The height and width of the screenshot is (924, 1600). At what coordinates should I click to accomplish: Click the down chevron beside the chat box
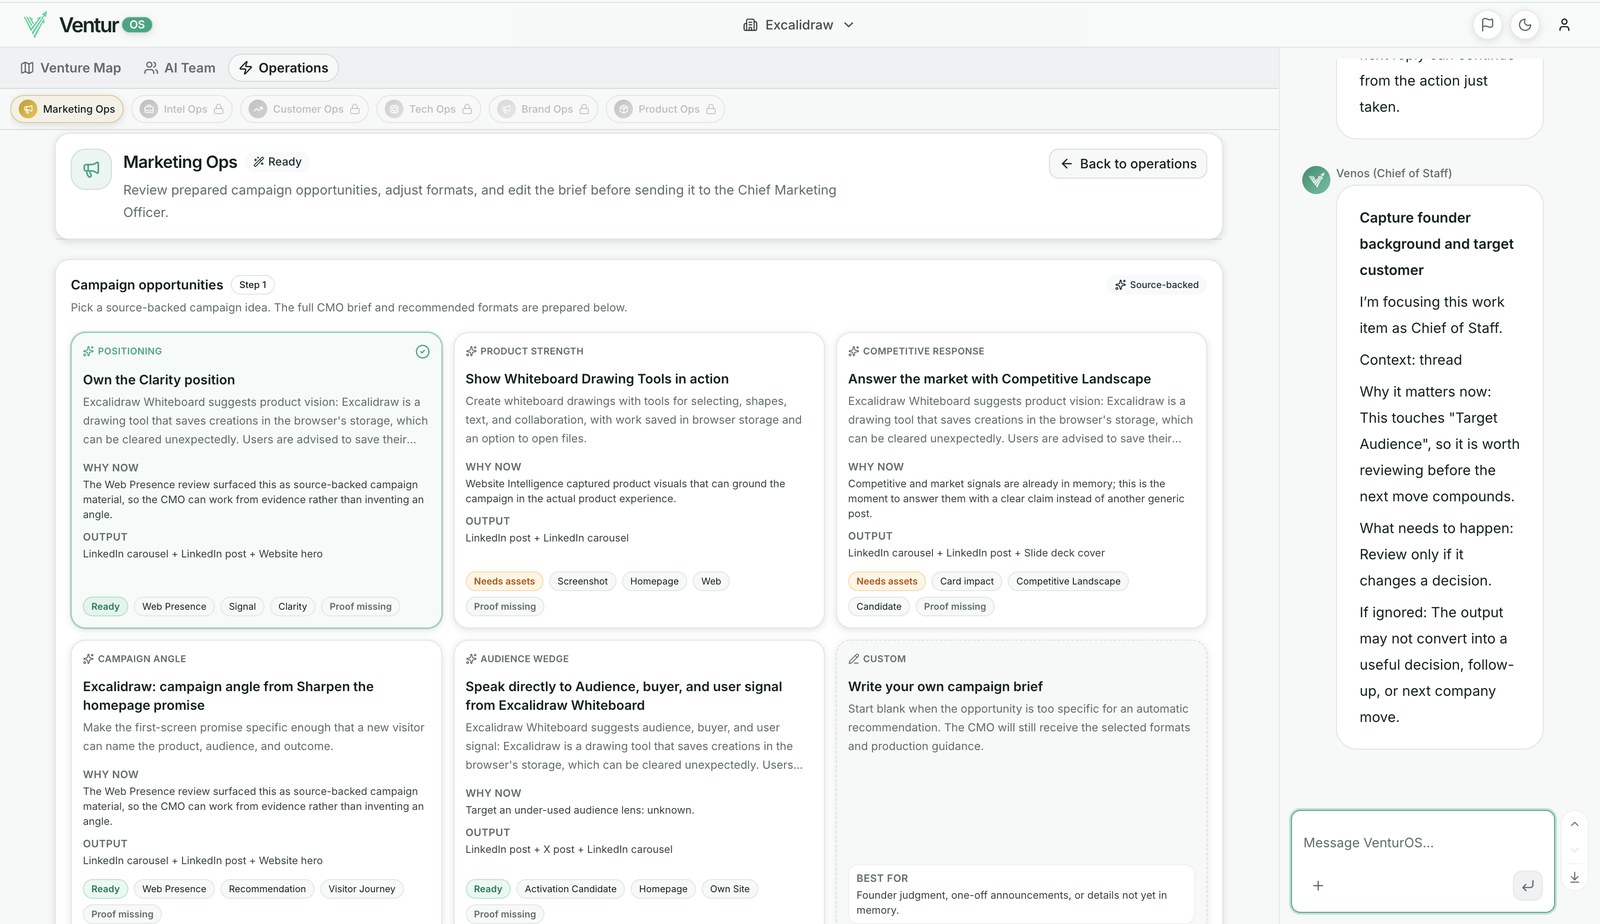coord(1574,851)
